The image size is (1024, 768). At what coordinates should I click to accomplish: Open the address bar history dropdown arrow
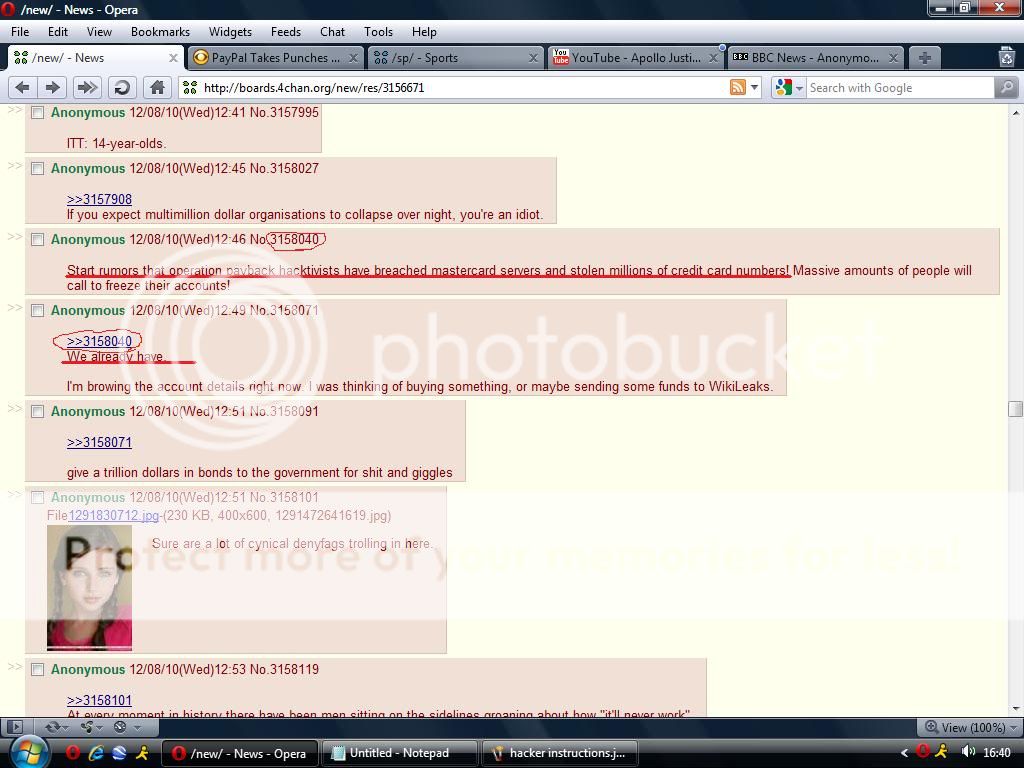pos(755,88)
